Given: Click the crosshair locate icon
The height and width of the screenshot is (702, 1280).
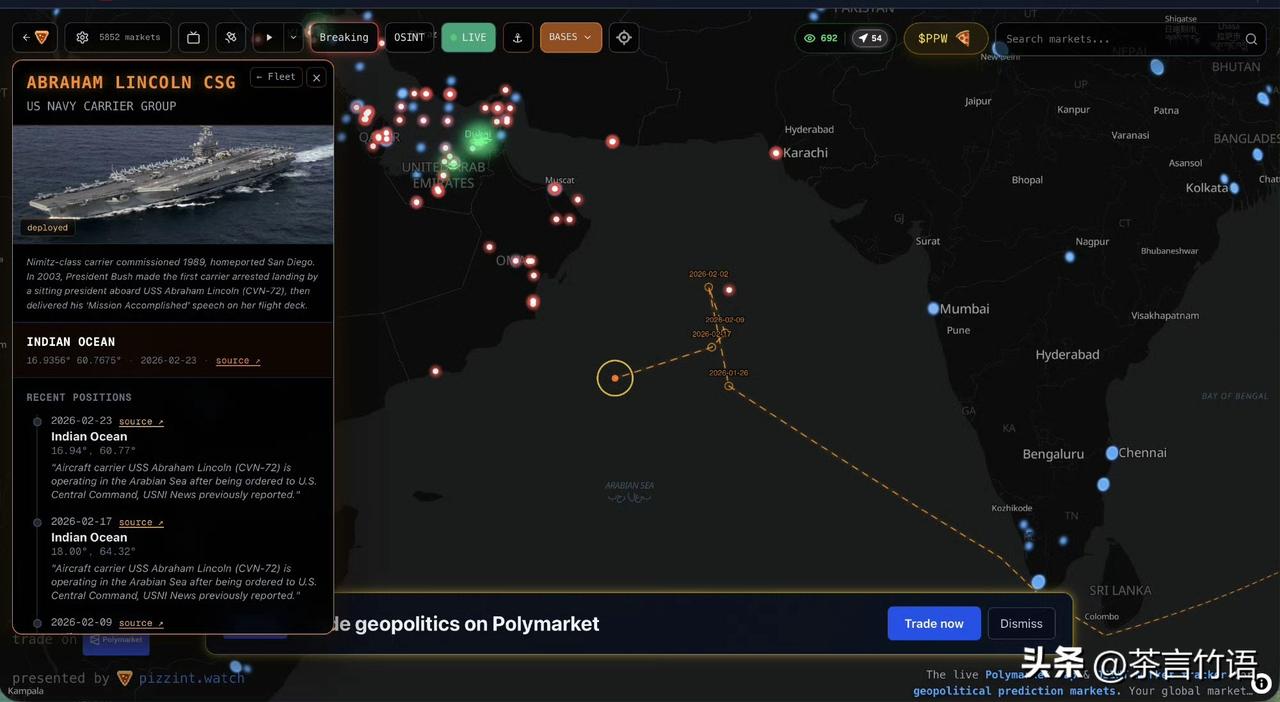Looking at the screenshot, I should coord(624,38).
